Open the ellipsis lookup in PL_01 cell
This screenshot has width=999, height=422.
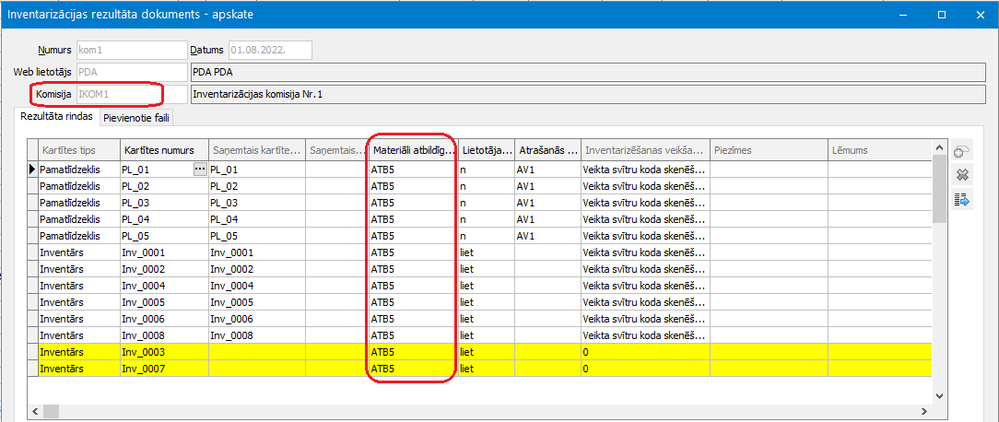pyautogui.click(x=200, y=169)
